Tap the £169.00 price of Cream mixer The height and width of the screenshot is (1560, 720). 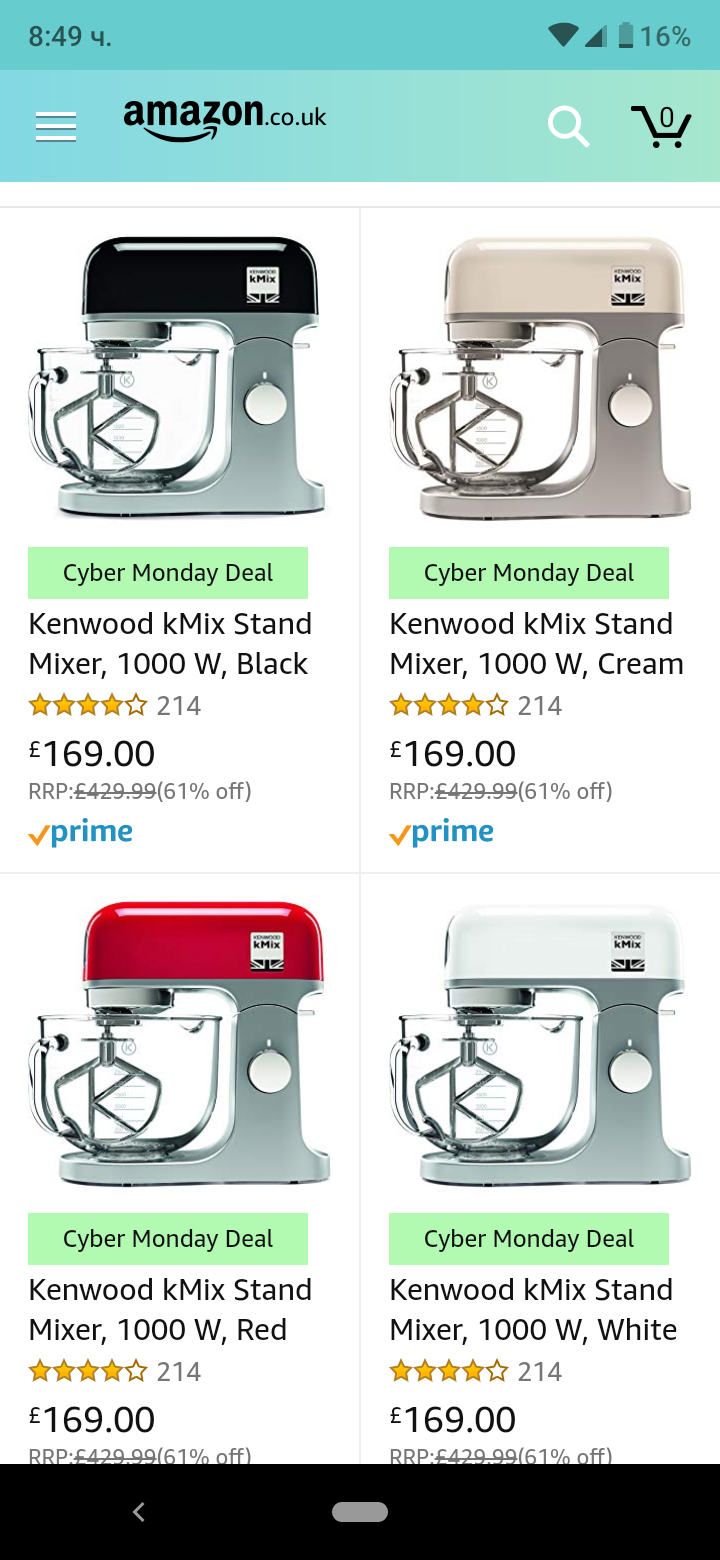point(453,754)
